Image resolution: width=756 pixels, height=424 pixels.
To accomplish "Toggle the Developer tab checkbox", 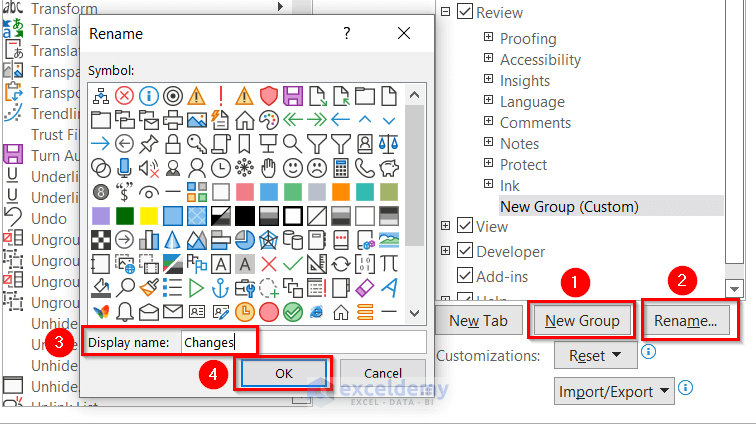I will tap(465, 250).
